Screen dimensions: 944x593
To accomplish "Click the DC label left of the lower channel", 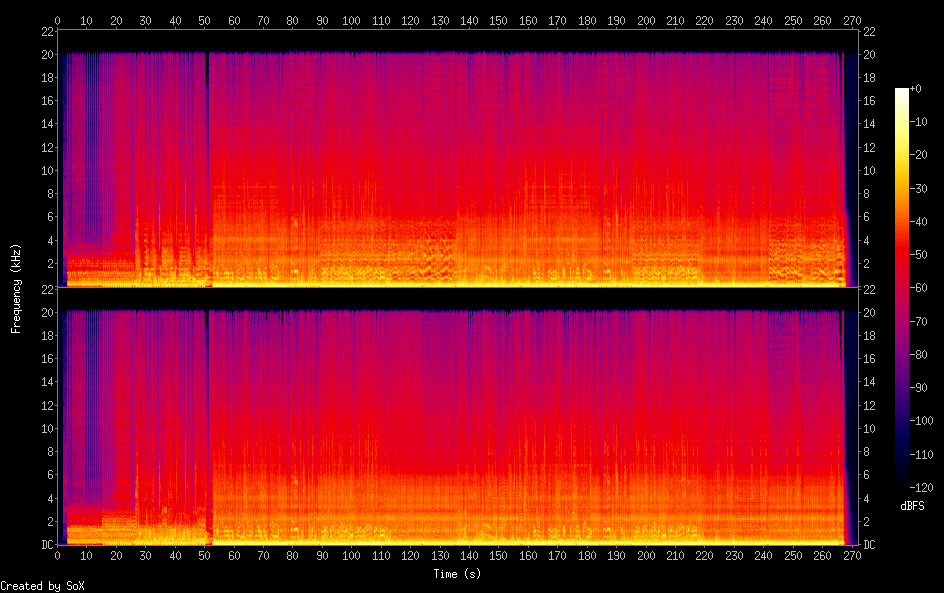I will click(45, 545).
